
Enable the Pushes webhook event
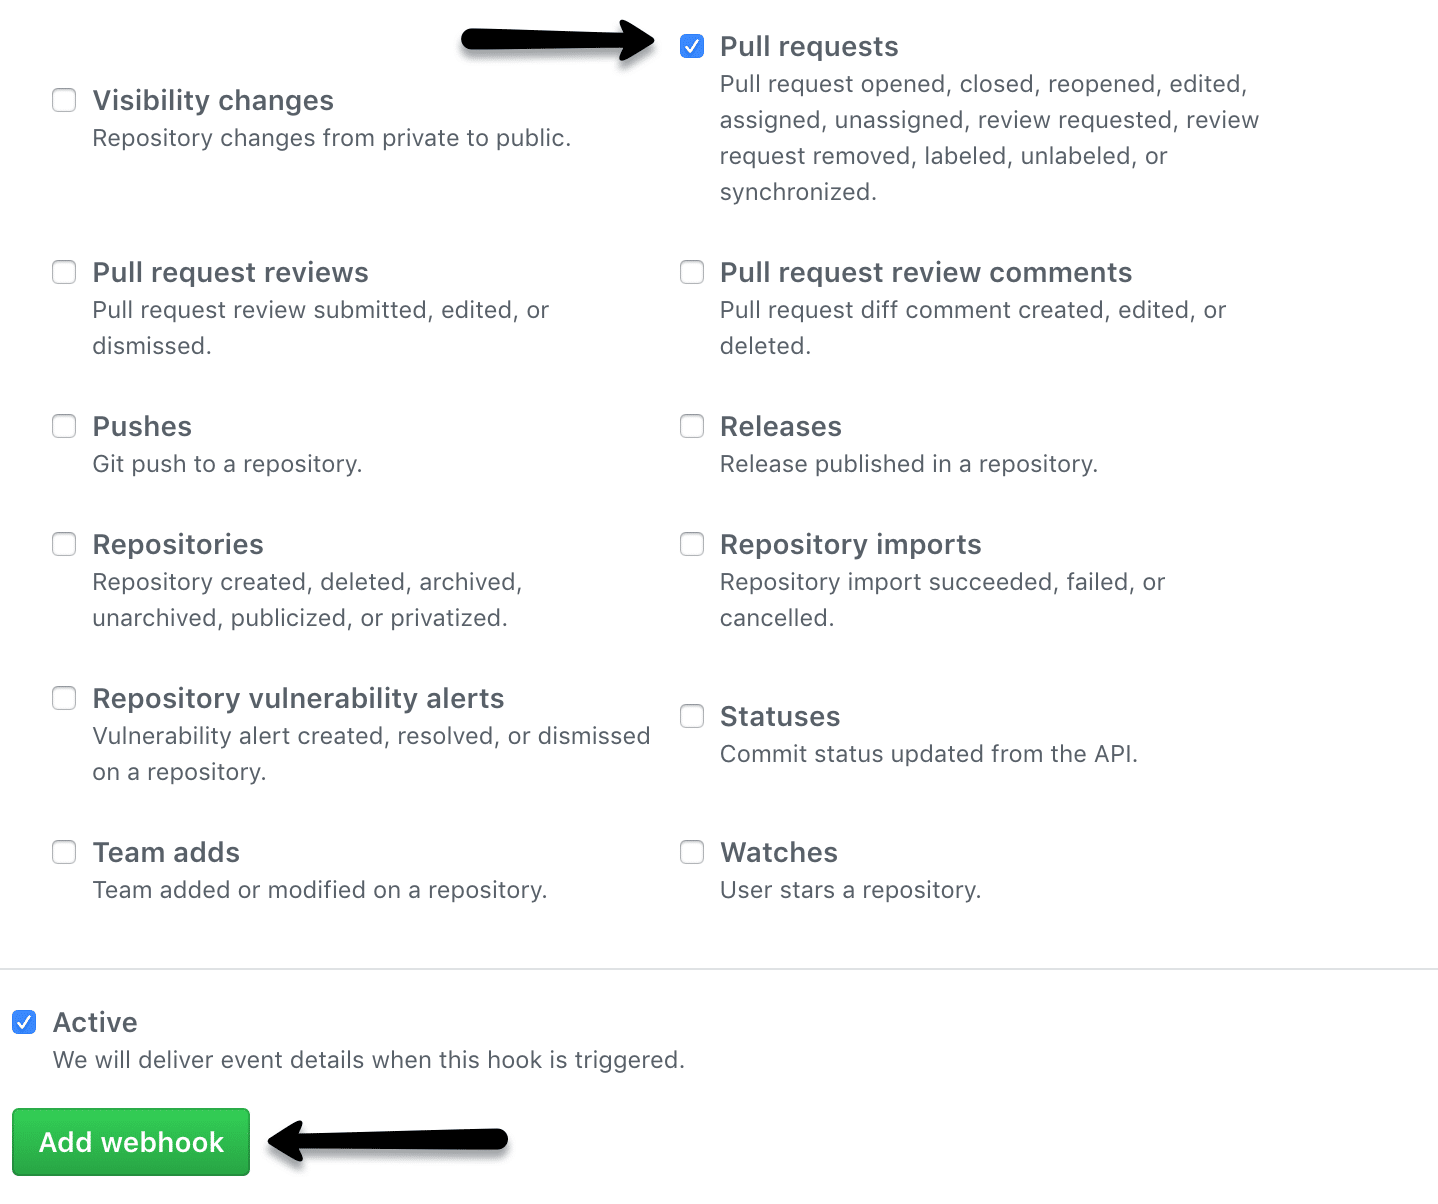point(64,426)
